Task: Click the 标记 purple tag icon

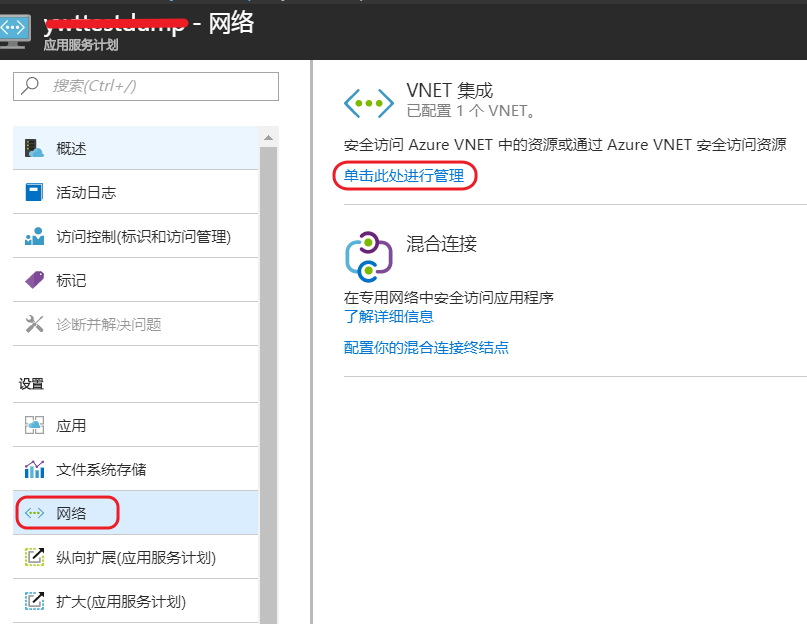Action: [x=35, y=280]
